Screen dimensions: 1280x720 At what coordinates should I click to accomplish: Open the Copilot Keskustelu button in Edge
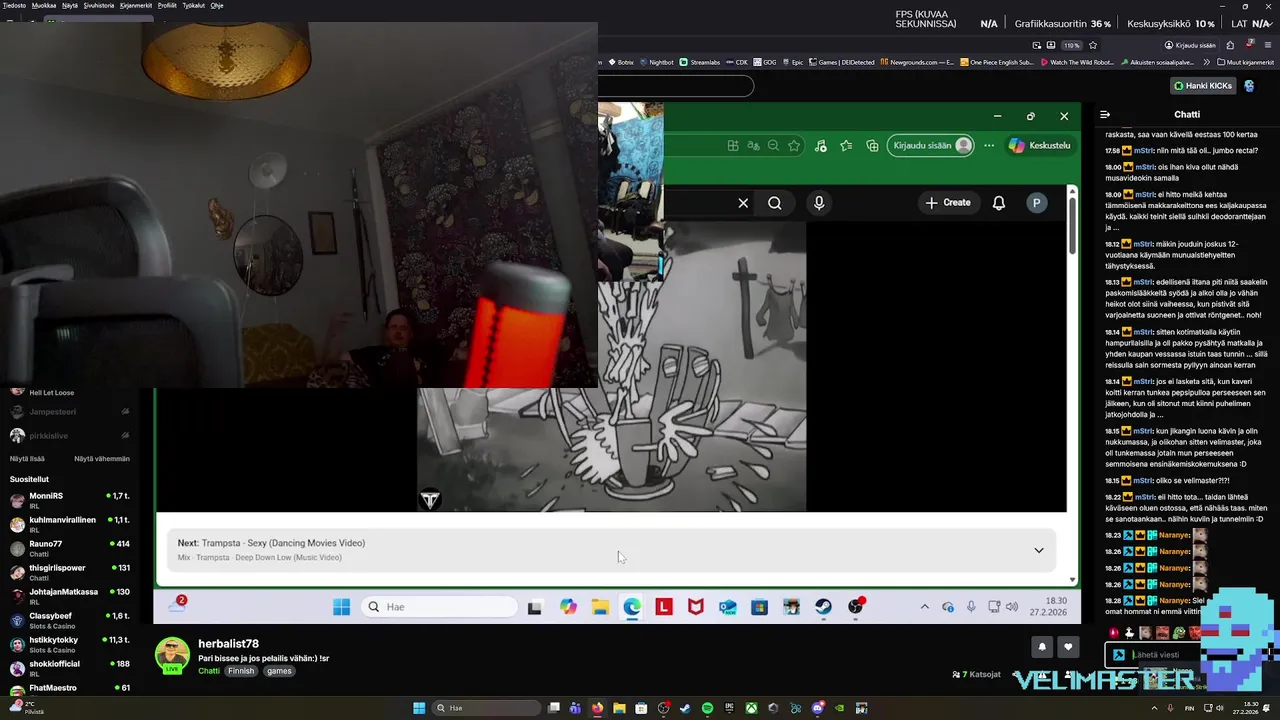tap(1039, 146)
